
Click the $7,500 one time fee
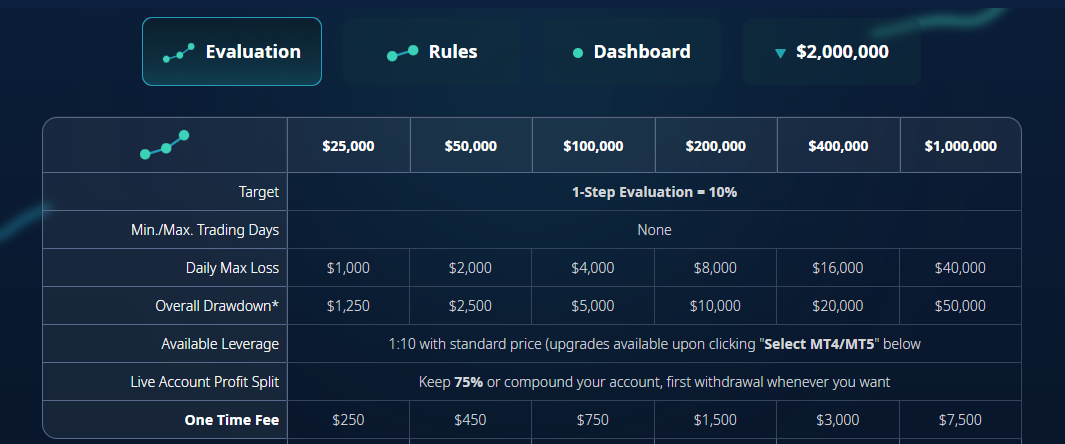click(960, 420)
